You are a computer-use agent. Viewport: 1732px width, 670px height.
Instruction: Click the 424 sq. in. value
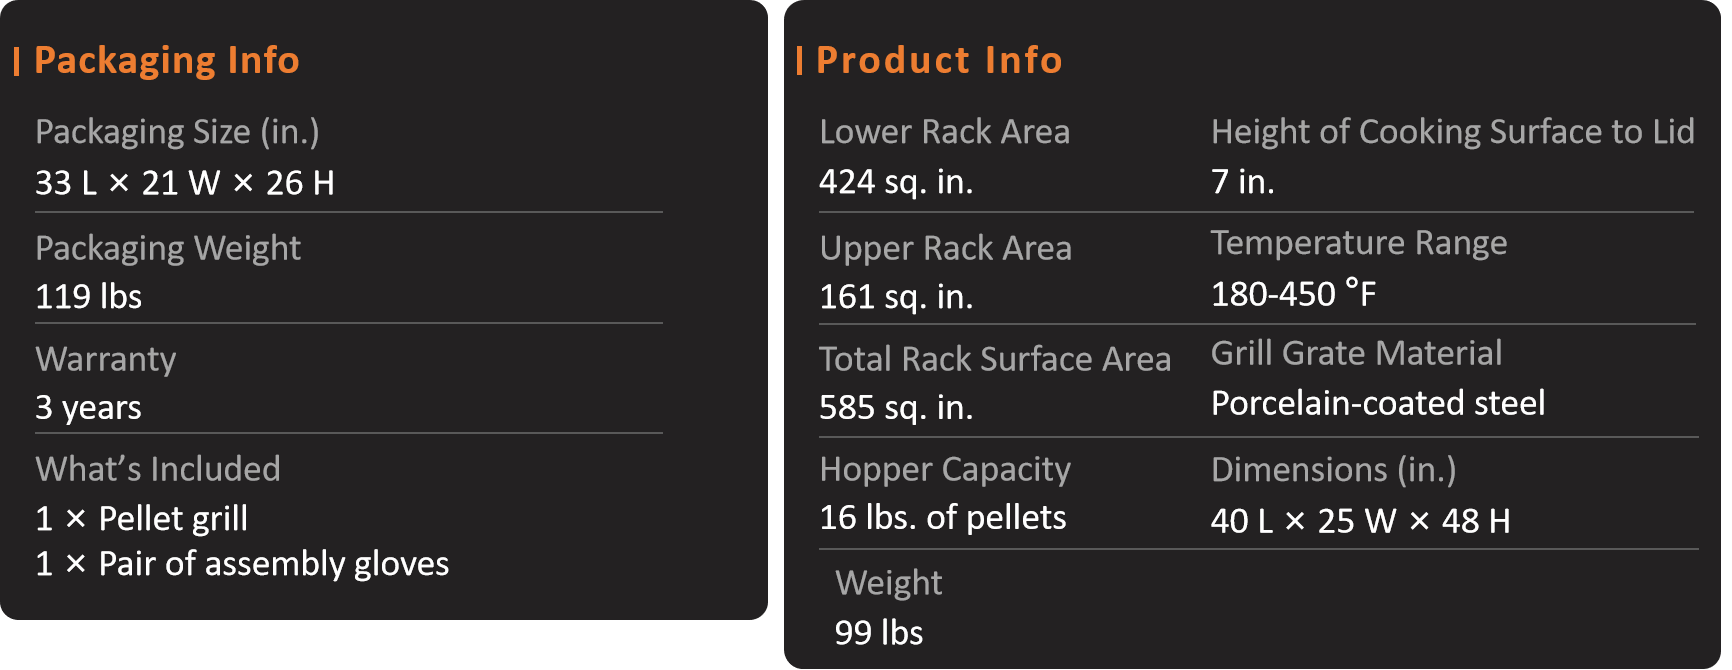click(x=896, y=182)
